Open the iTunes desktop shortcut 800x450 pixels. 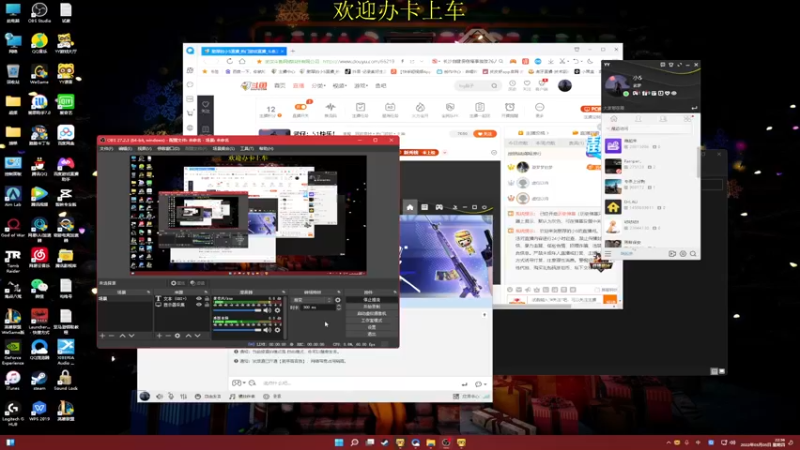click(x=13, y=380)
